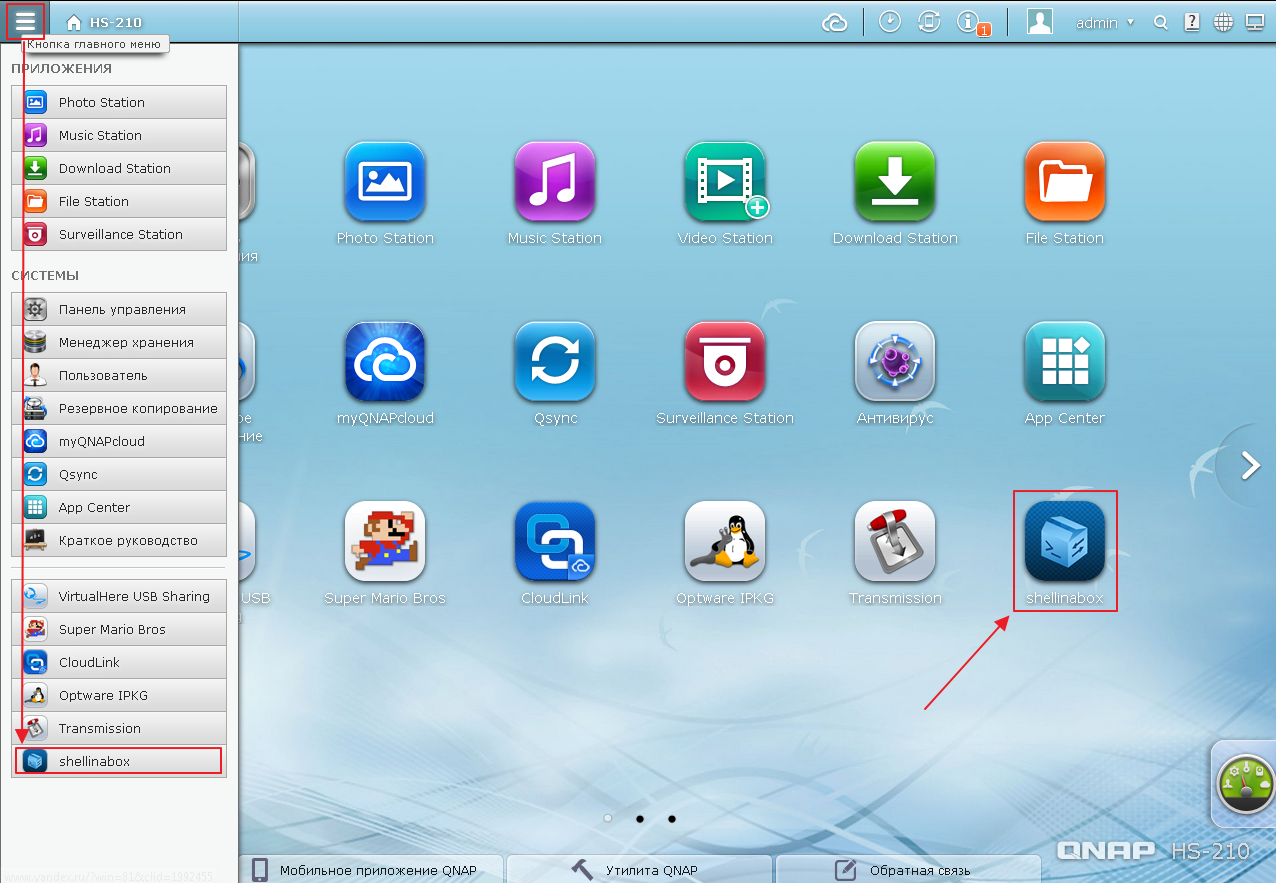Screen dimensions: 1276x883
Task: Select CloudLink in the main menu
Action: (x=119, y=662)
